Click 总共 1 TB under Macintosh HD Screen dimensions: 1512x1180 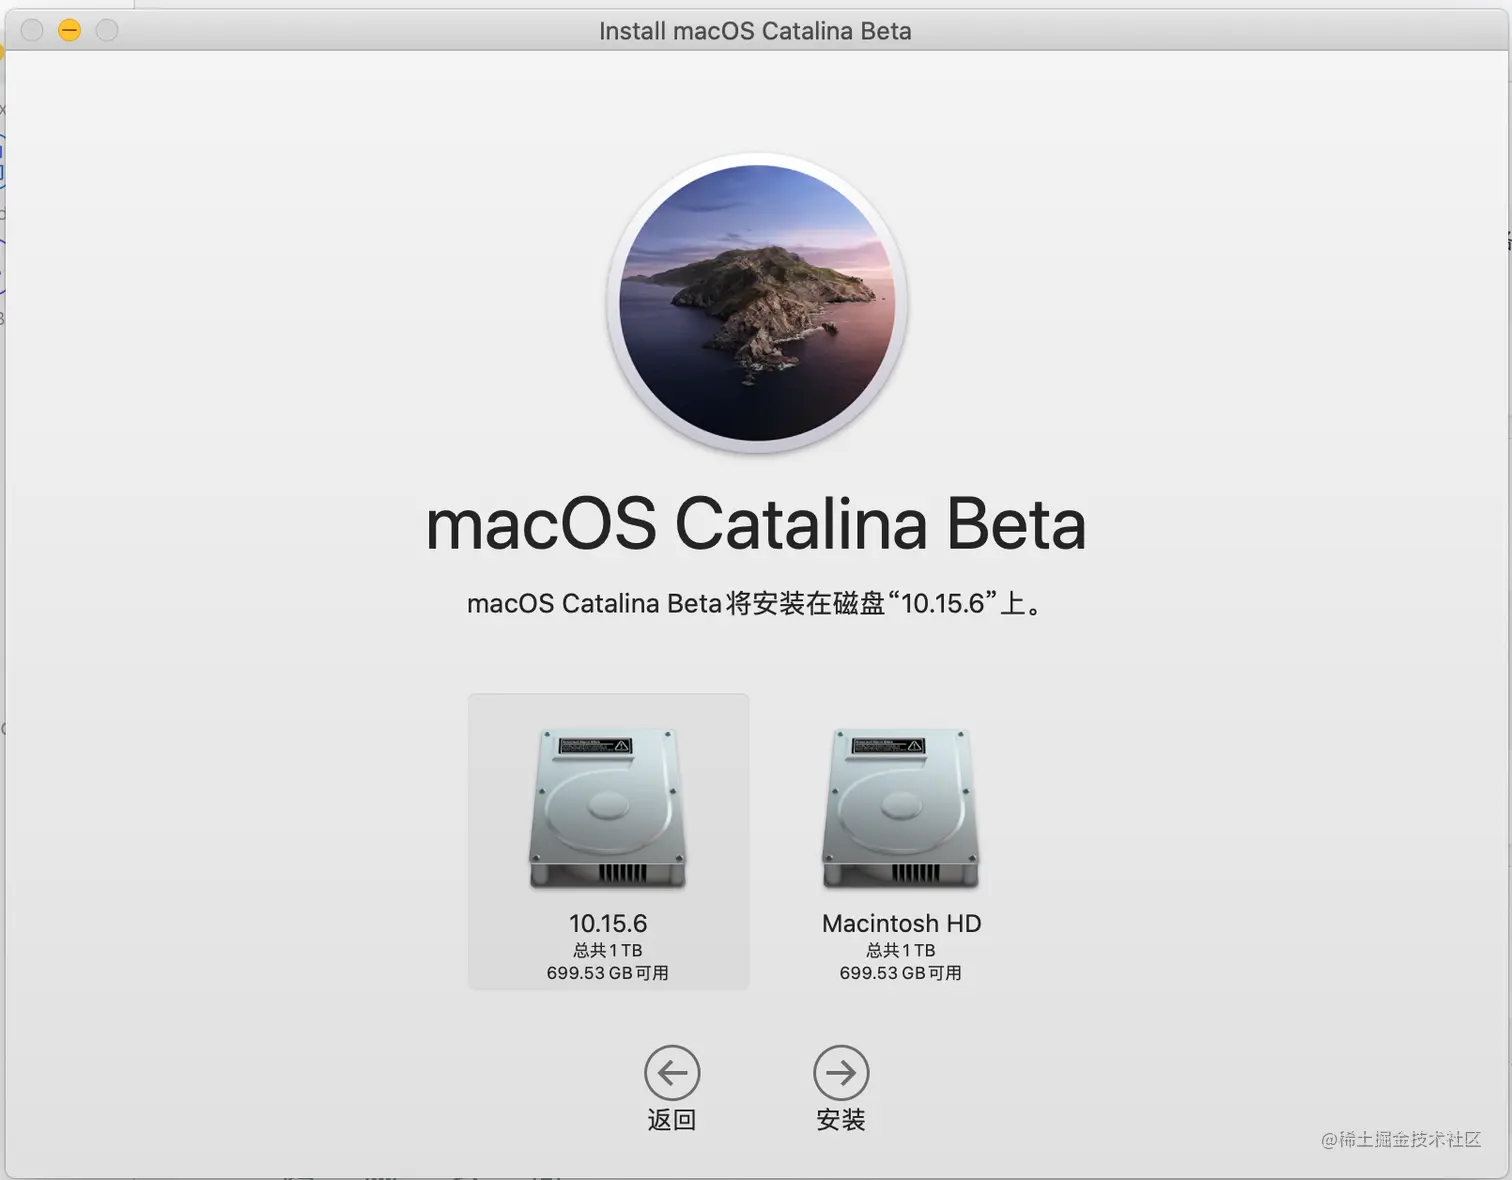tap(901, 950)
